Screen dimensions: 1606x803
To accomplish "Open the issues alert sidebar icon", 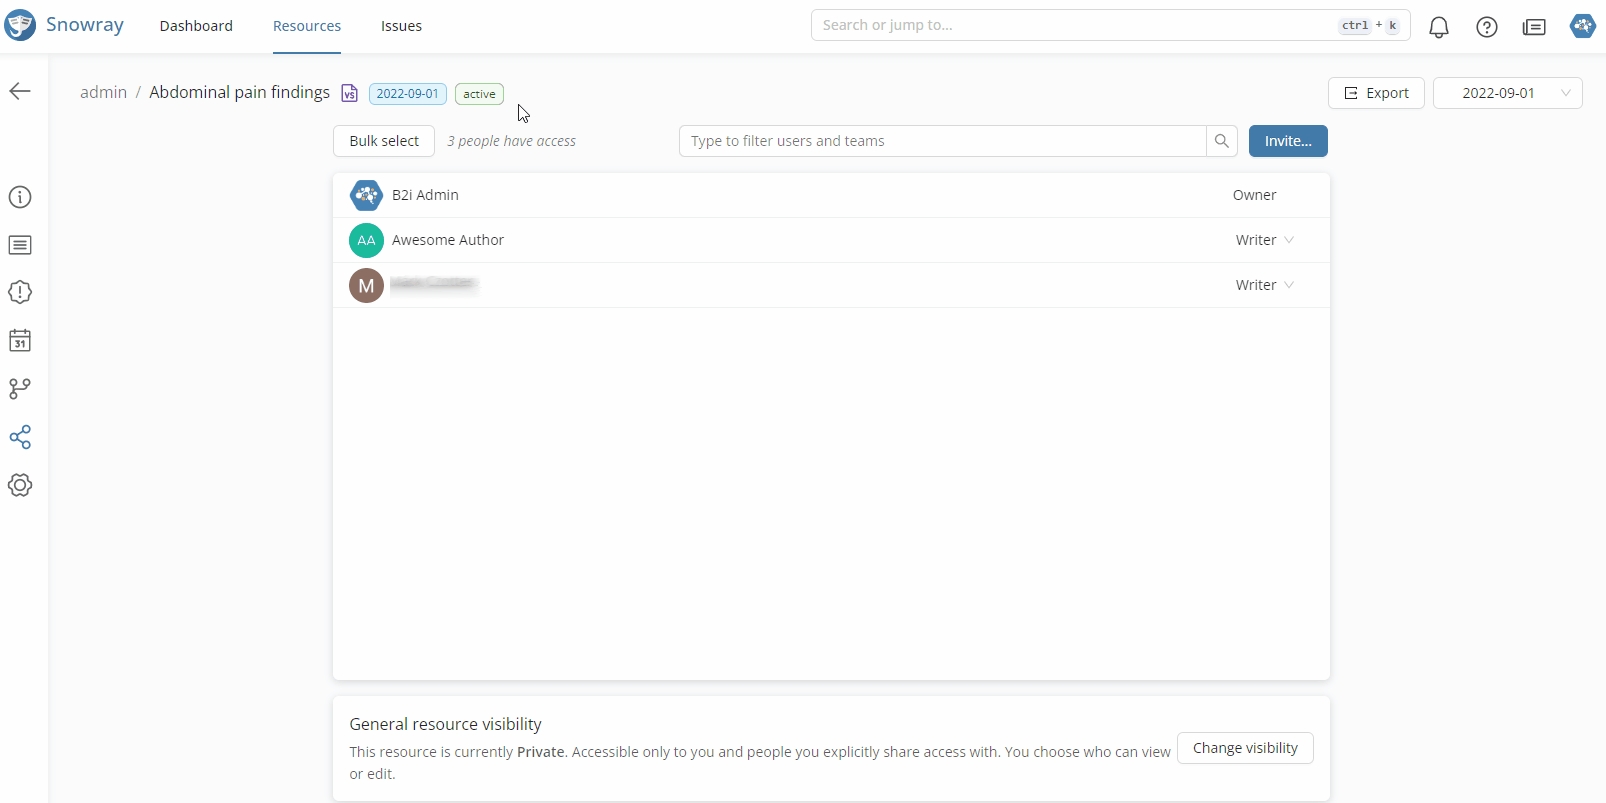I will click(20, 292).
